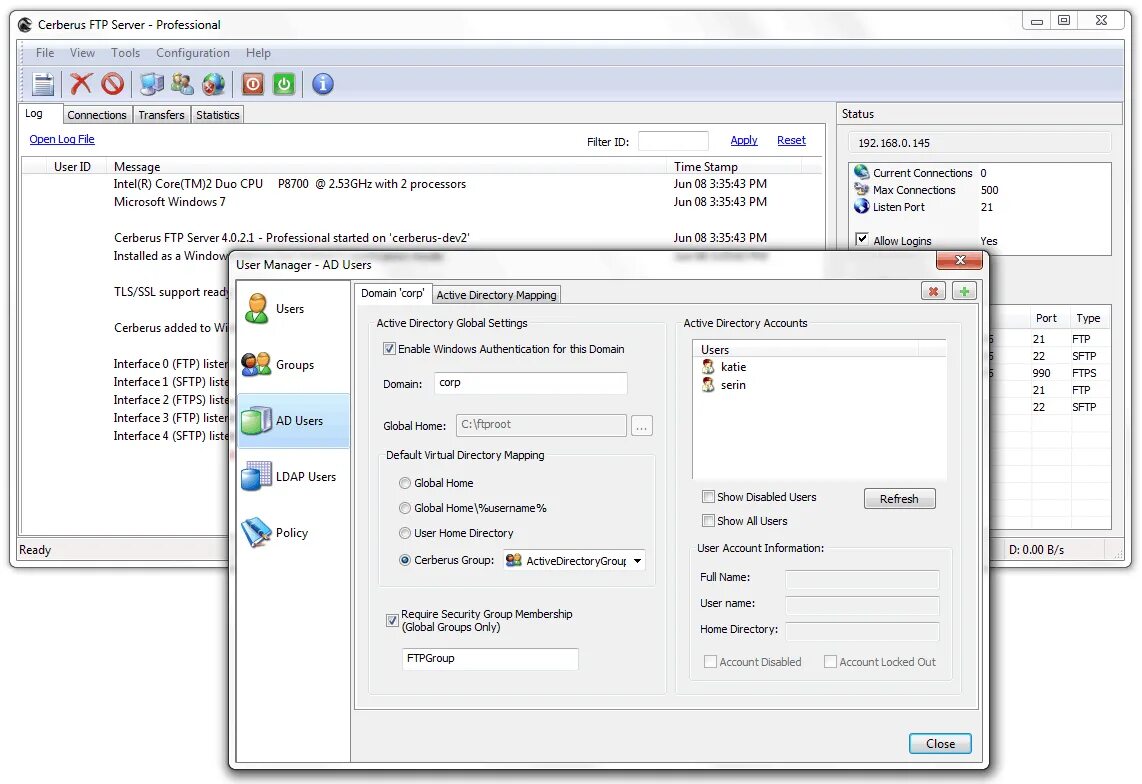The height and width of the screenshot is (784, 1142).
Task: Click the red stop server power icon
Action: pos(253,85)
